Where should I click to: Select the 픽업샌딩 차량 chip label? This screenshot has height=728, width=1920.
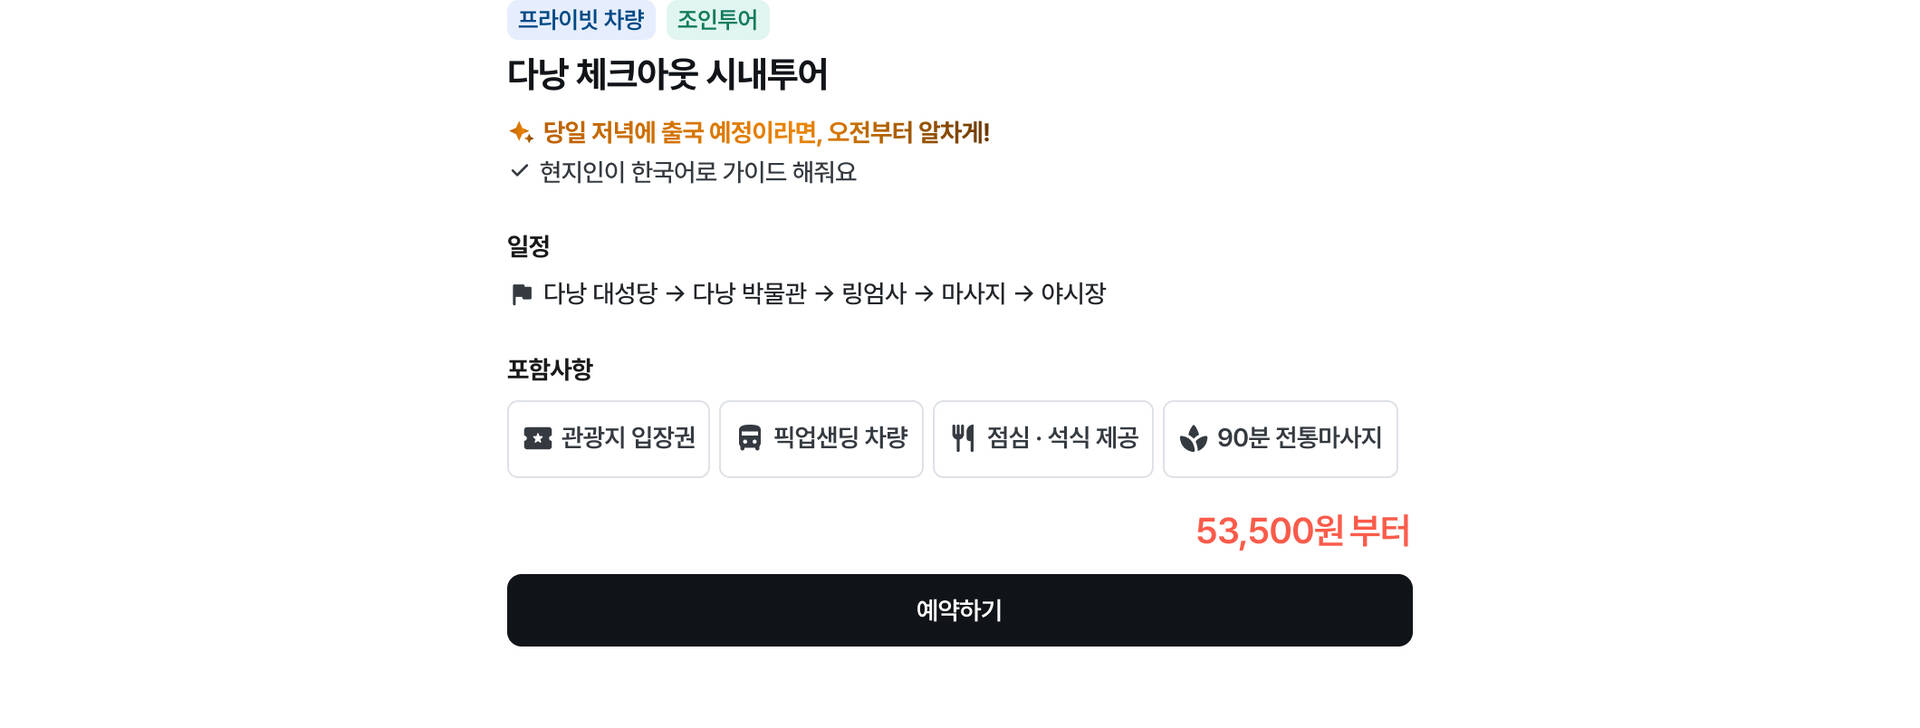[x=840, y=438]
